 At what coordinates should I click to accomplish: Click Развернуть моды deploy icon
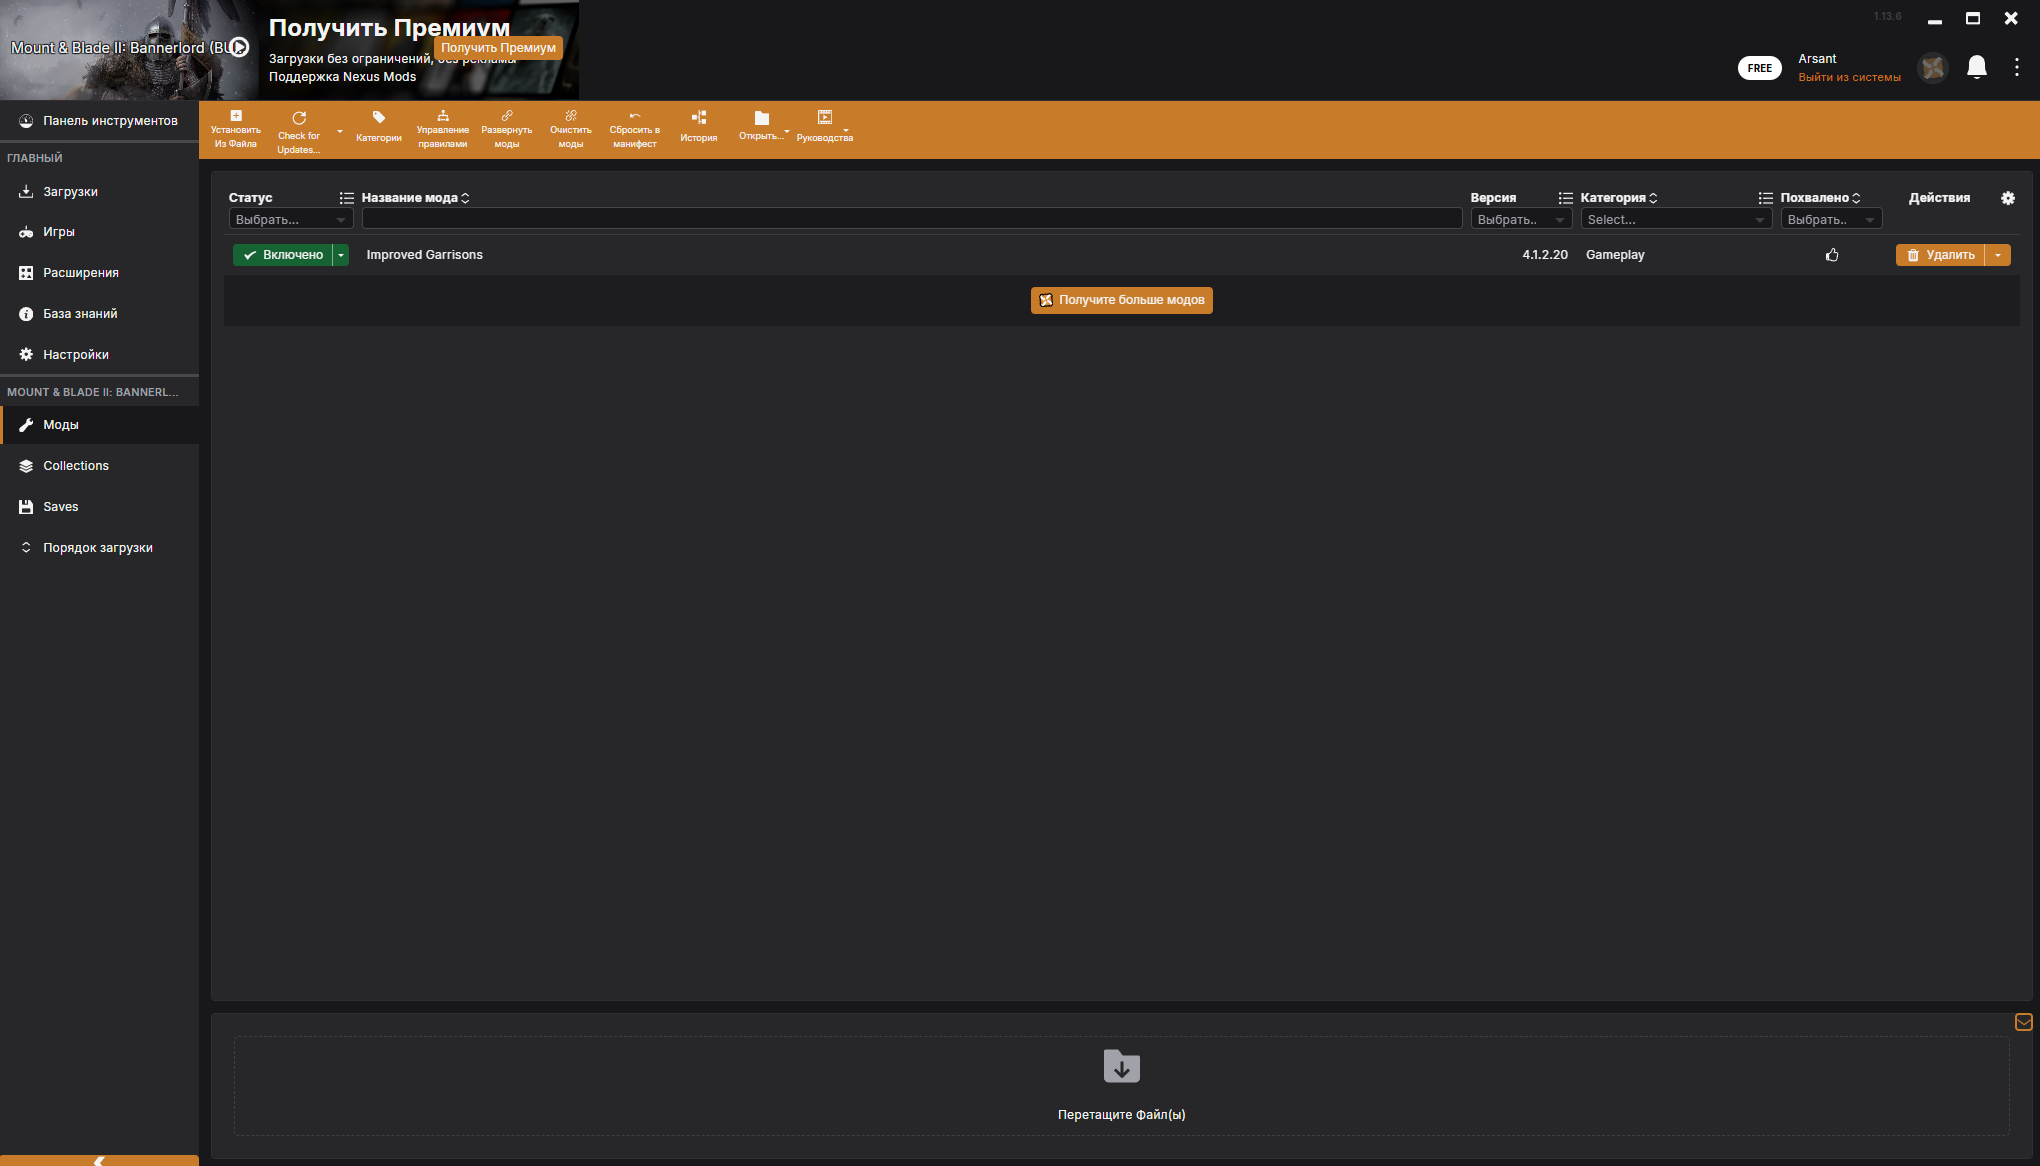507,116
